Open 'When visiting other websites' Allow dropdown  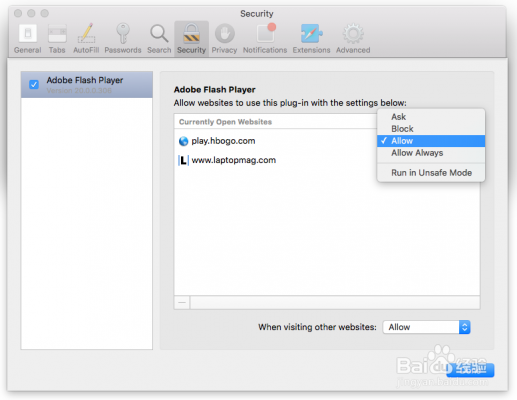tap(426, 327)
